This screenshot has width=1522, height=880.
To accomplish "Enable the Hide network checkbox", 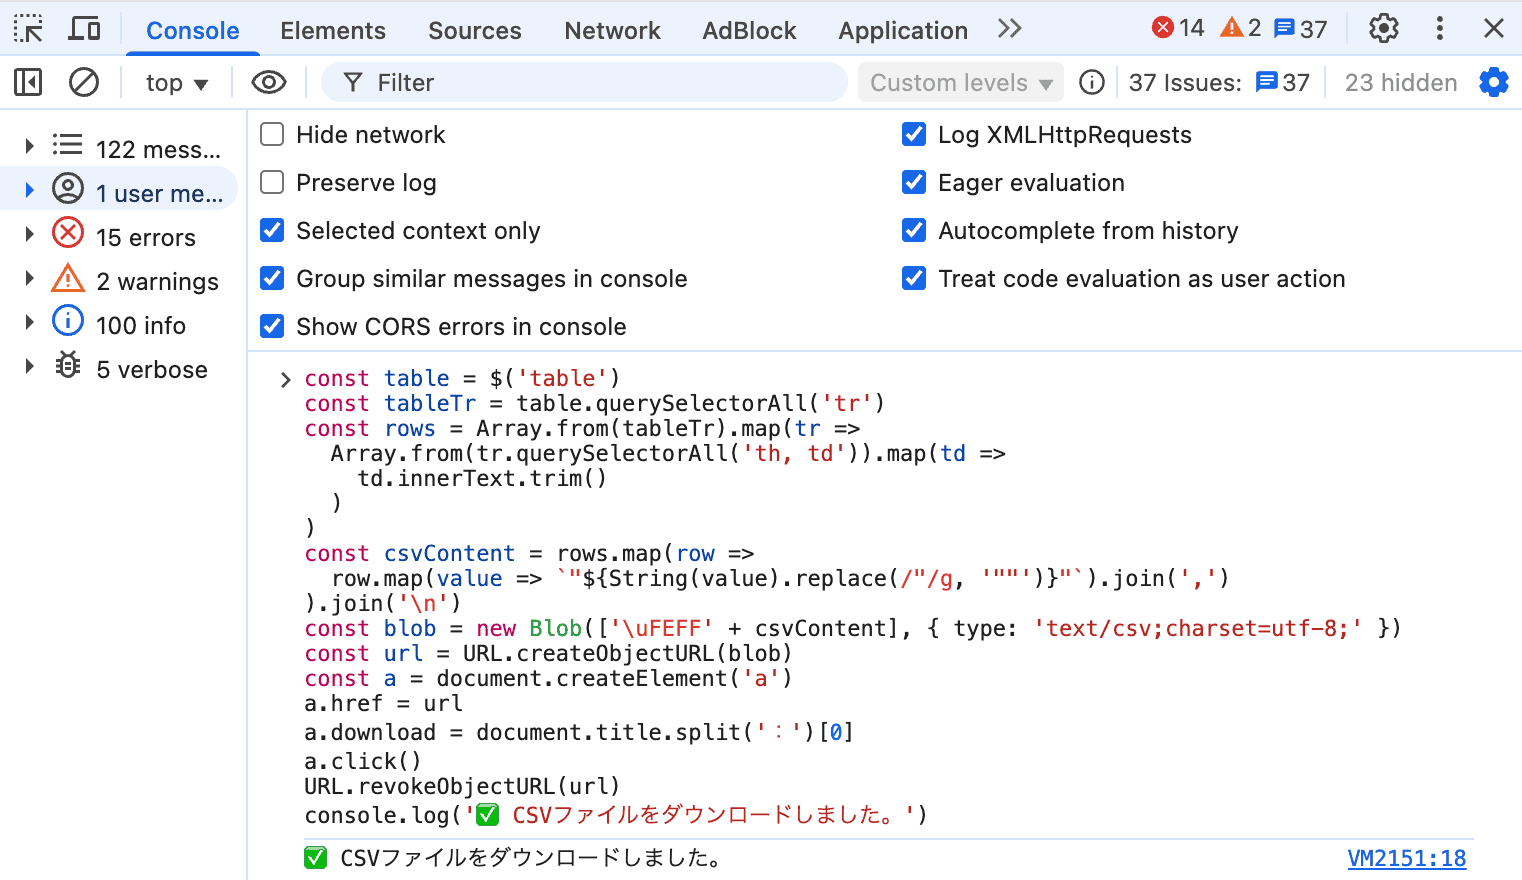I will click(x=272, y=134).
